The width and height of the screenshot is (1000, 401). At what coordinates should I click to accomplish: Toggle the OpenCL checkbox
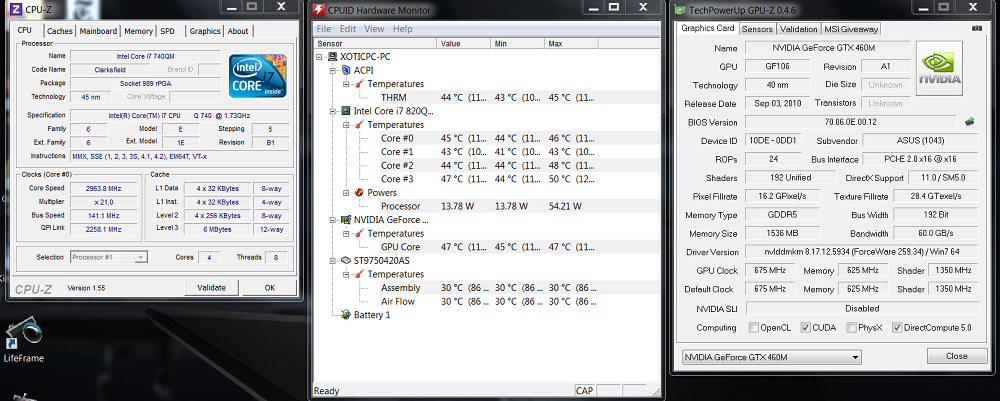click(753, 328)
